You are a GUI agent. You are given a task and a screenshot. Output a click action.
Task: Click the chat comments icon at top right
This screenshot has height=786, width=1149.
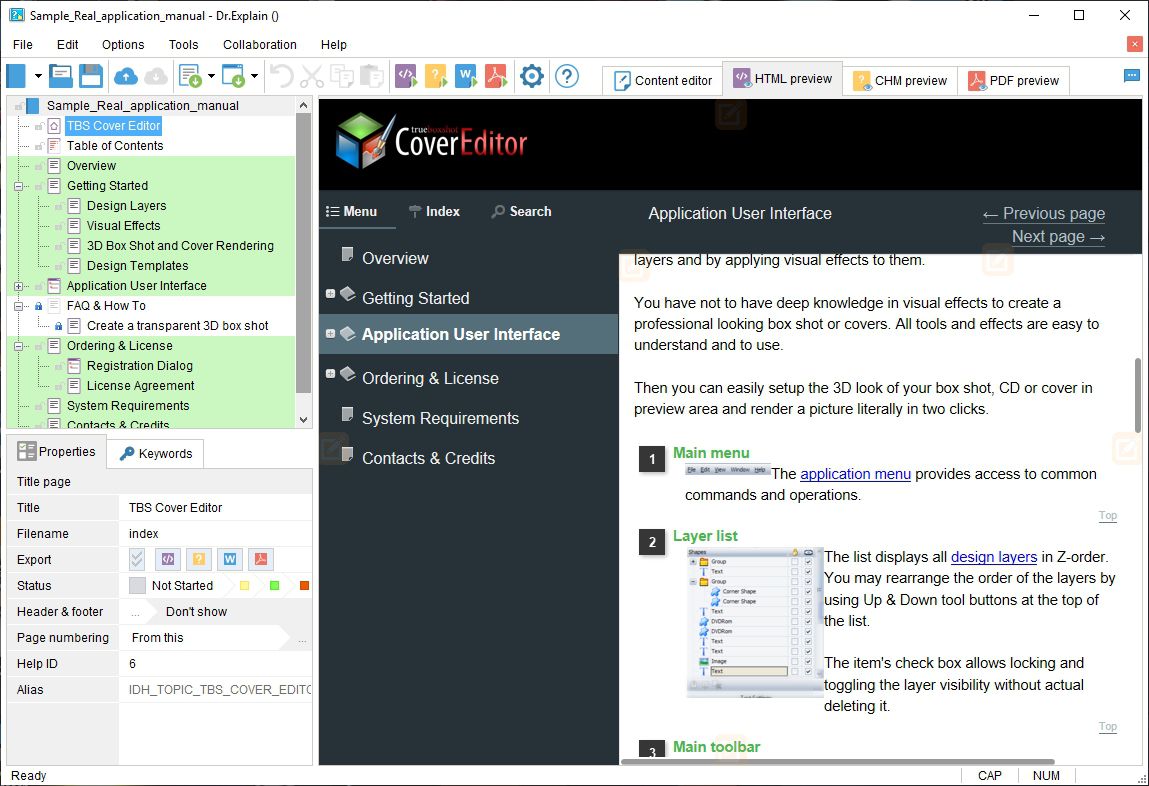[1131, 75]
